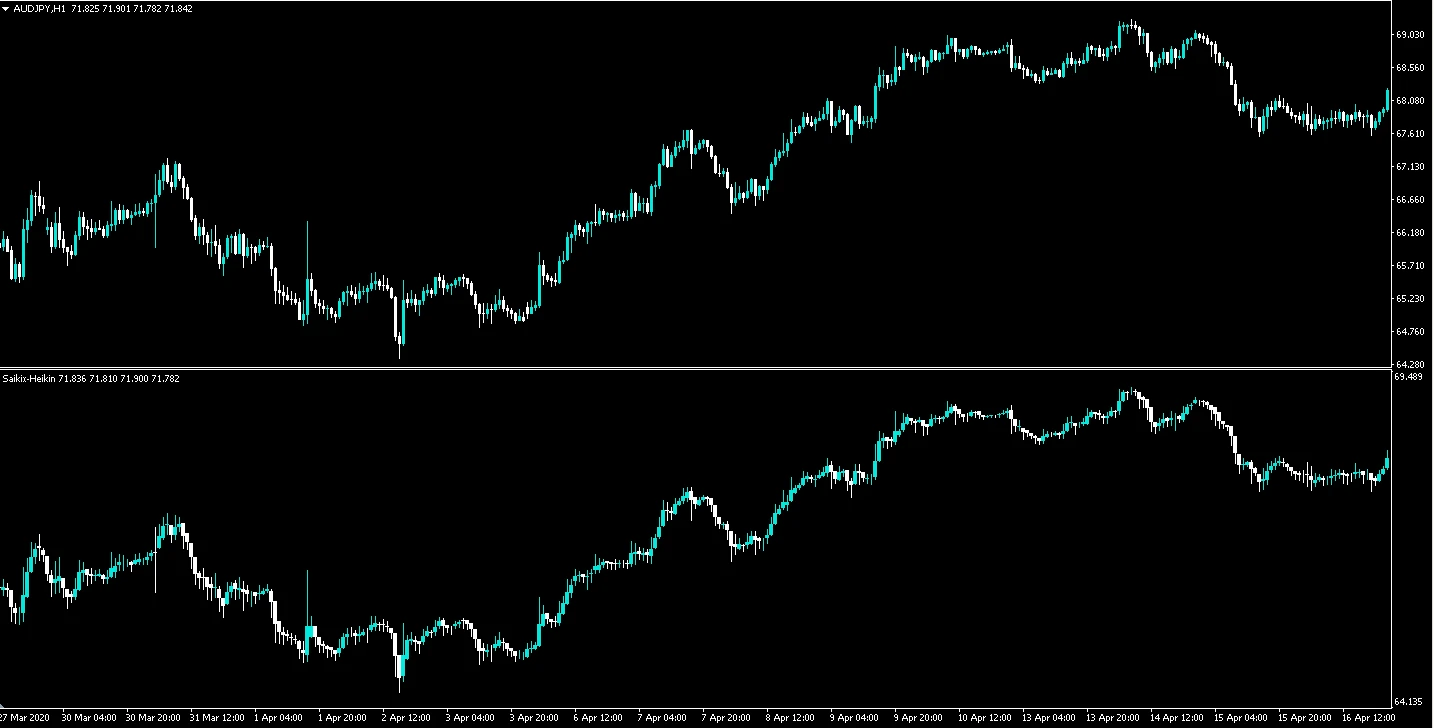Screen dimensions: 1434x728
Task: Click the Saikix-Heikin indicator label
Action: [x=30, y=378]
